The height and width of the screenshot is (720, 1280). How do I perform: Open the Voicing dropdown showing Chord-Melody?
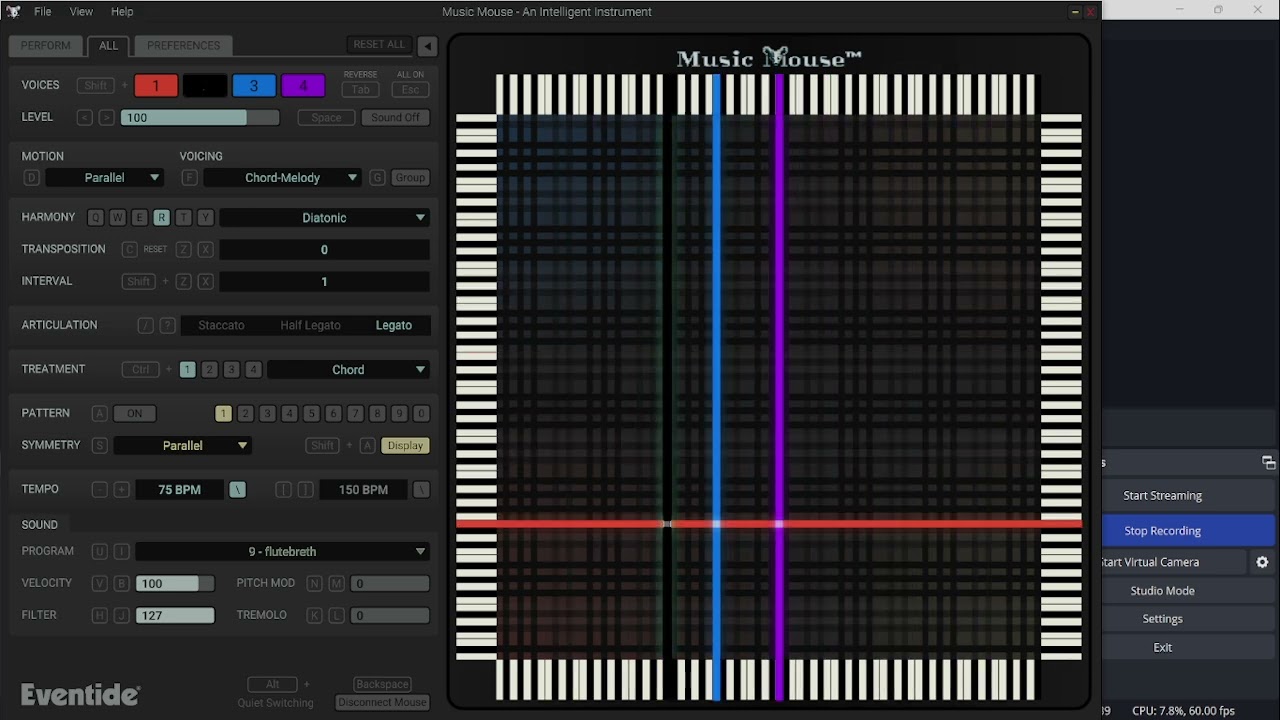click(x=283, y=178)
